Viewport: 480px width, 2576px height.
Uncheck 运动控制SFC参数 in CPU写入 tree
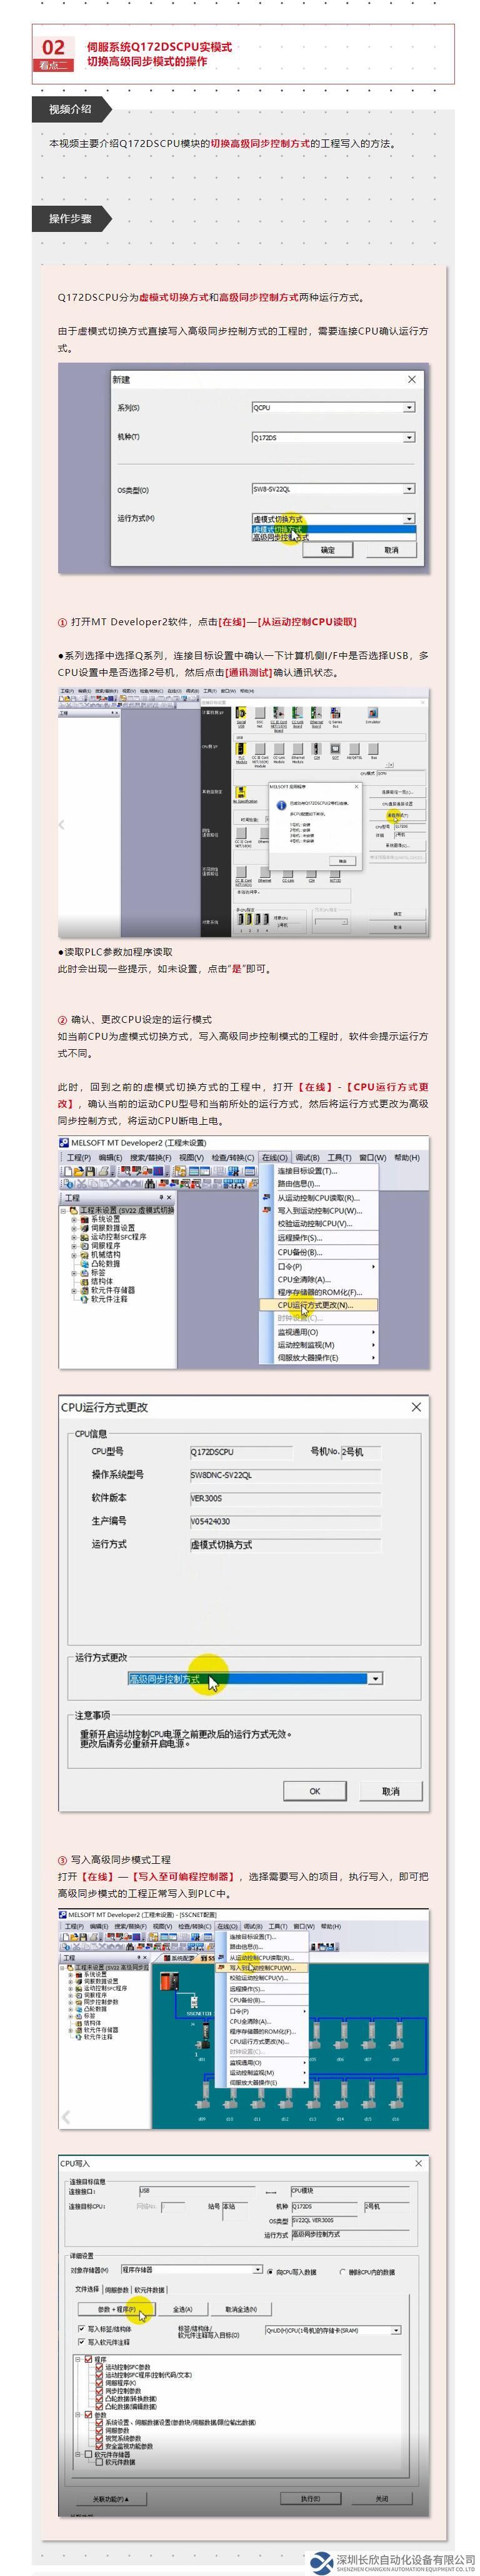pos(99,2368)
